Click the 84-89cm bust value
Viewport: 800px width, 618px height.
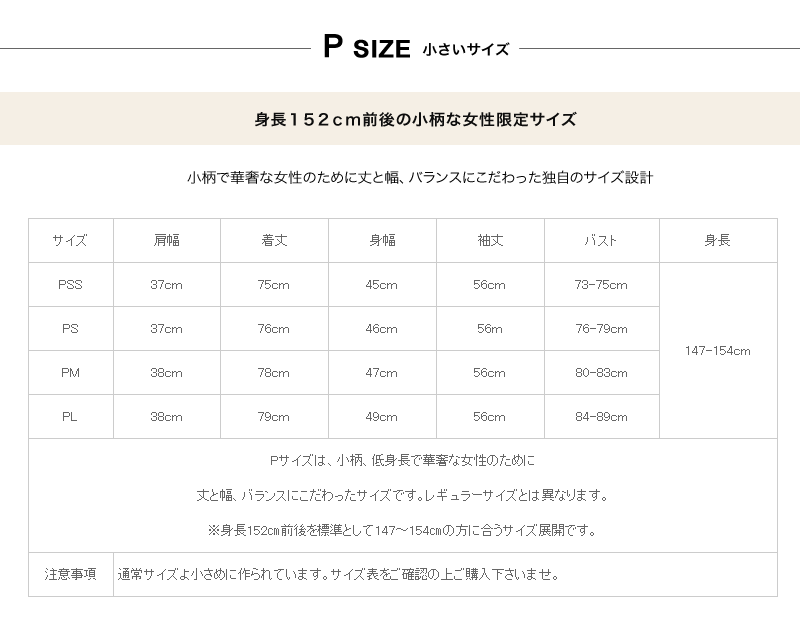click(x=601, y=417)
